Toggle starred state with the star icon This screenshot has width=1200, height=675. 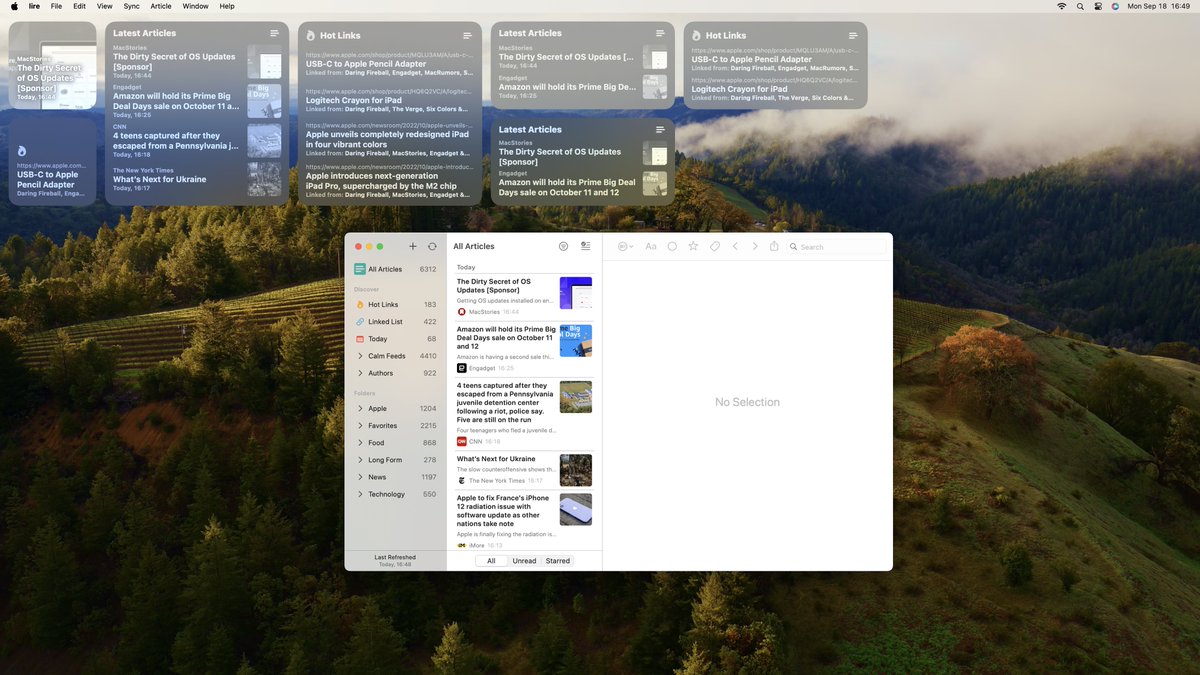point(693,246)
